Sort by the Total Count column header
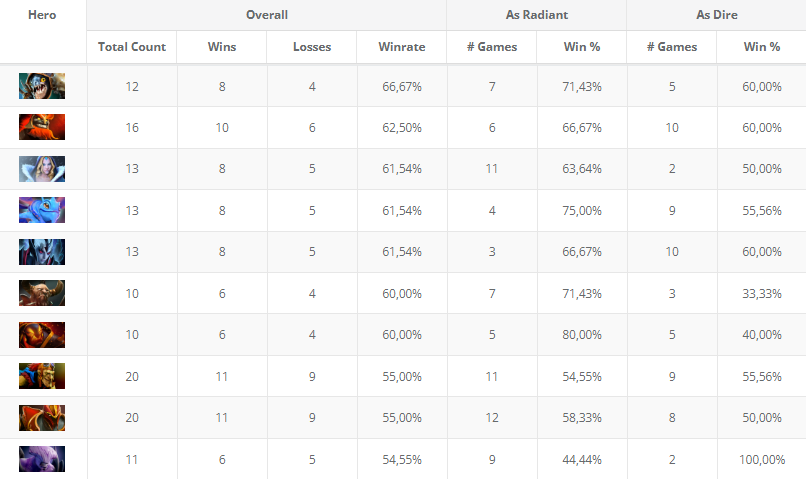 tap(132, 47)
